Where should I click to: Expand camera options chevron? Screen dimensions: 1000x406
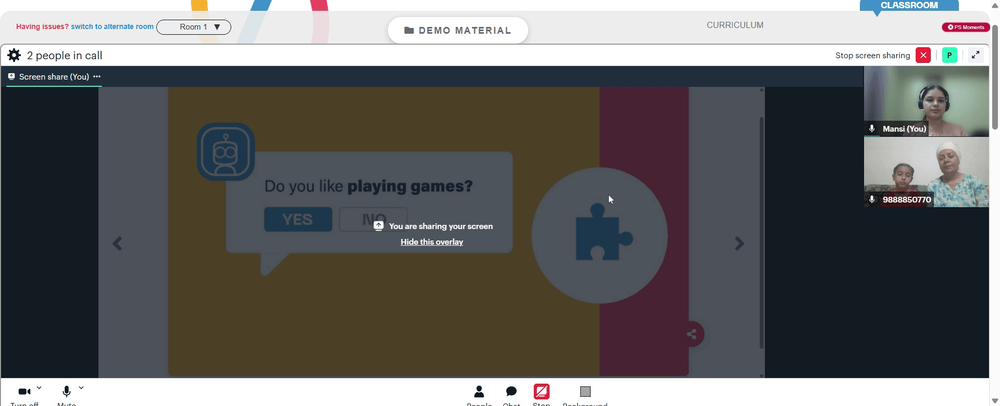point(39,388)
